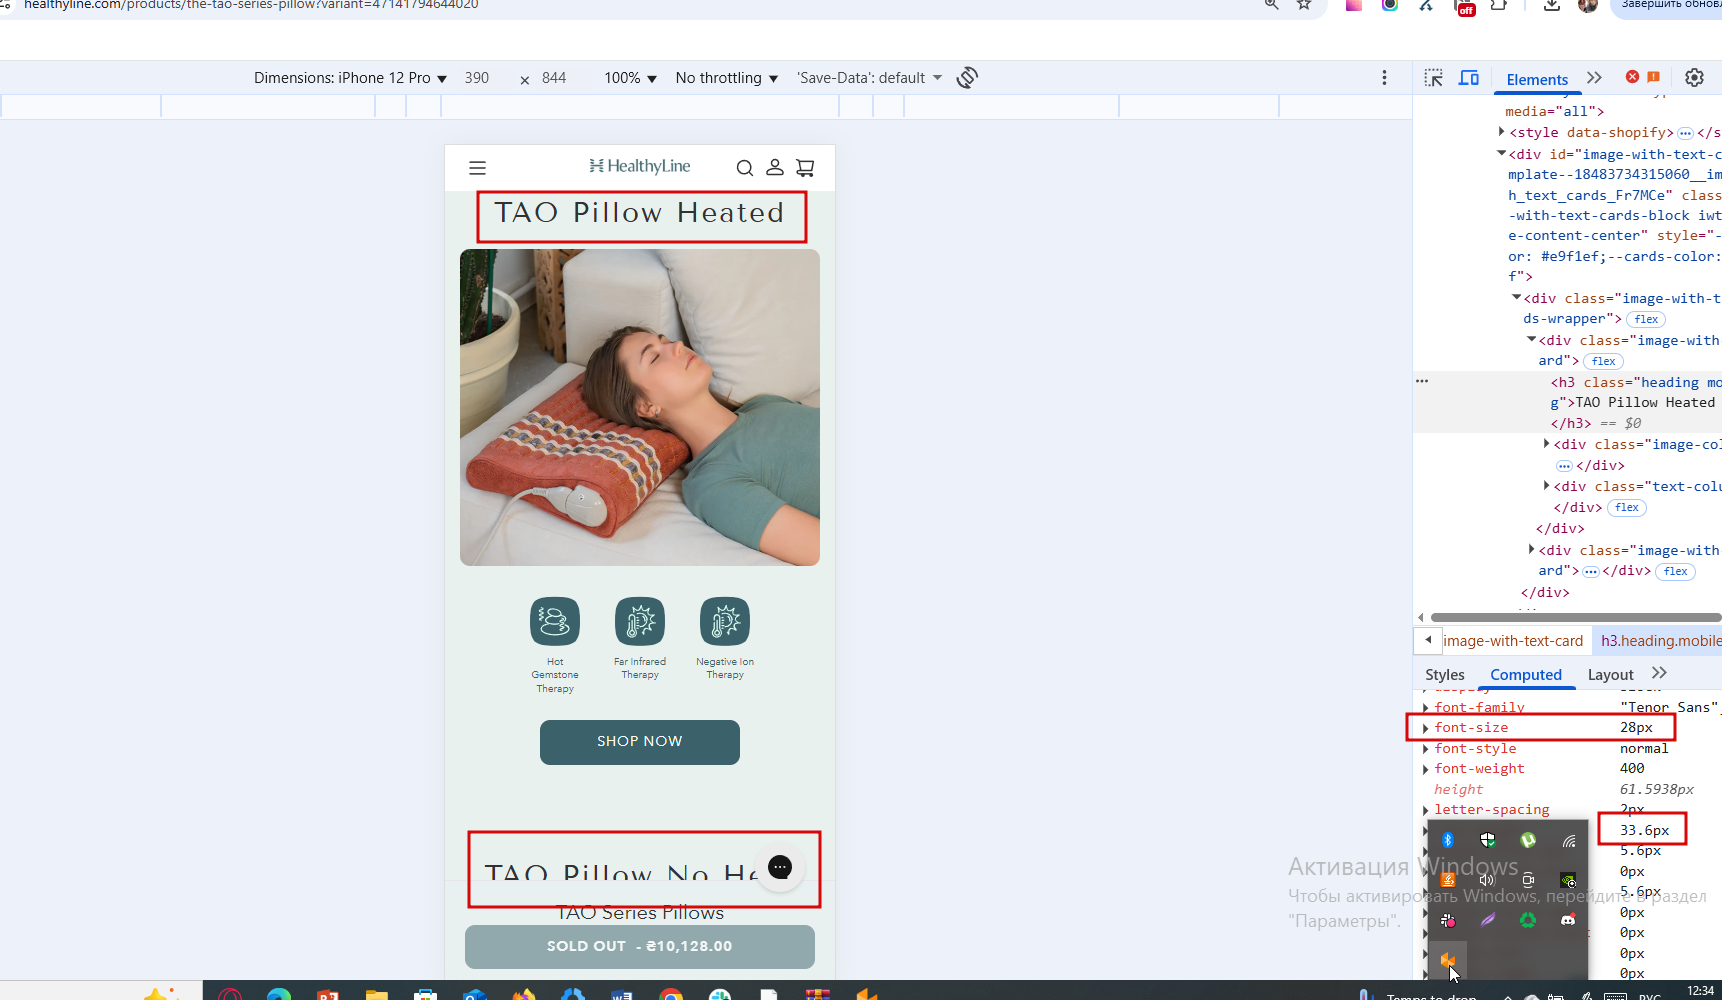Open Word from the taskbar
1722x1000 pixels.
(x=622, y=995)
